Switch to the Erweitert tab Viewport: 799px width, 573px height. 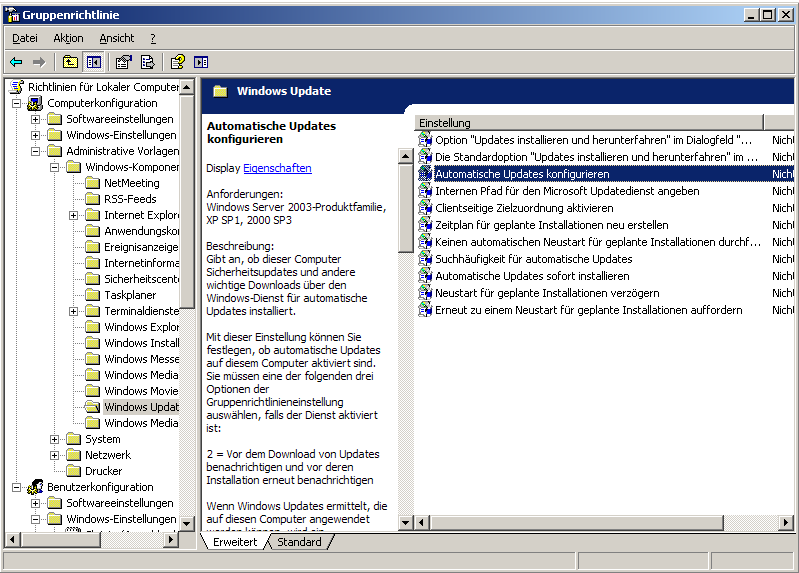[x=235, y=542]
